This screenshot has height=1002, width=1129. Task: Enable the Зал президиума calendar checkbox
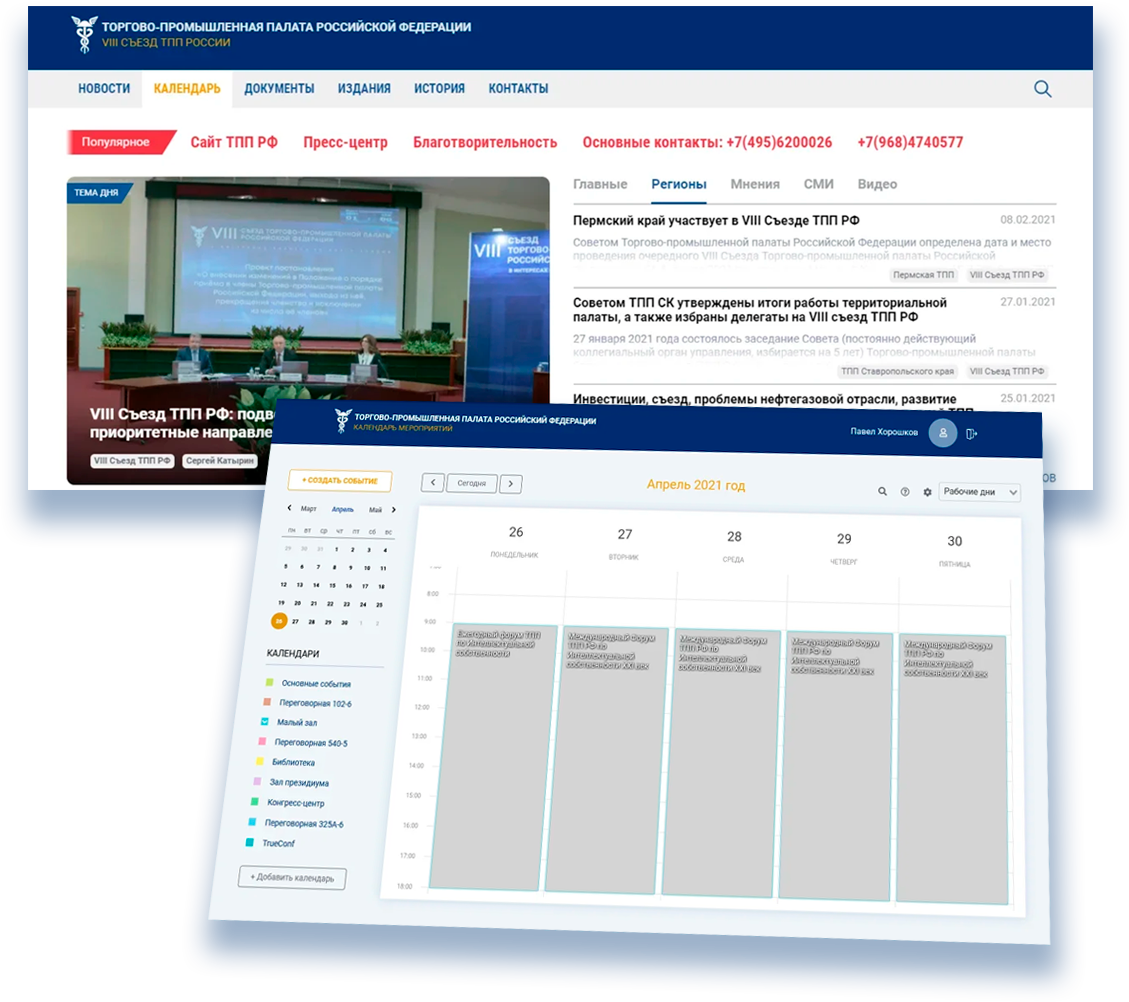258,781
